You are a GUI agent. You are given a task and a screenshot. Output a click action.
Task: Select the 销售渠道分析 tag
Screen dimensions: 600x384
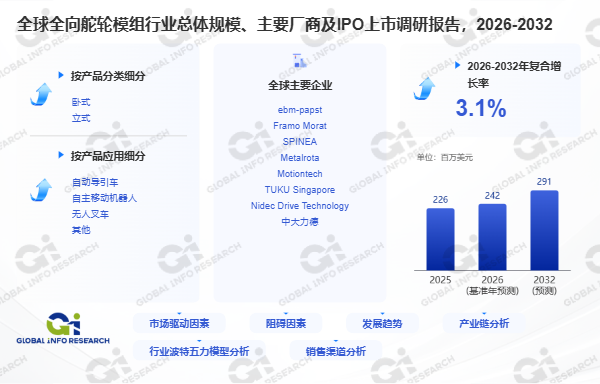tap(336, 351)
